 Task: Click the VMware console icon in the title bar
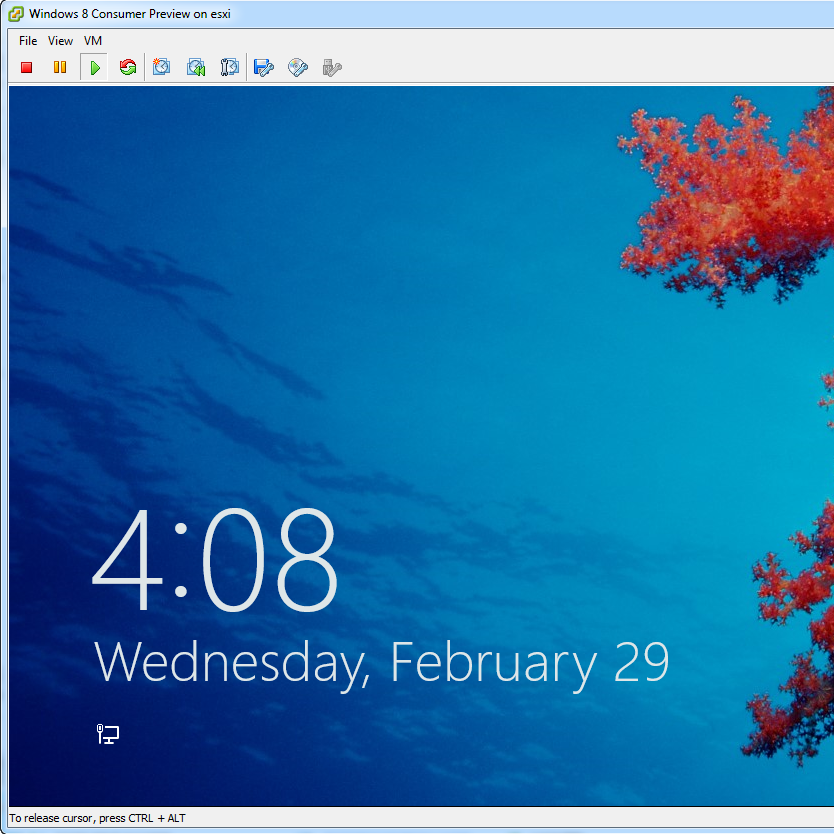16,14
